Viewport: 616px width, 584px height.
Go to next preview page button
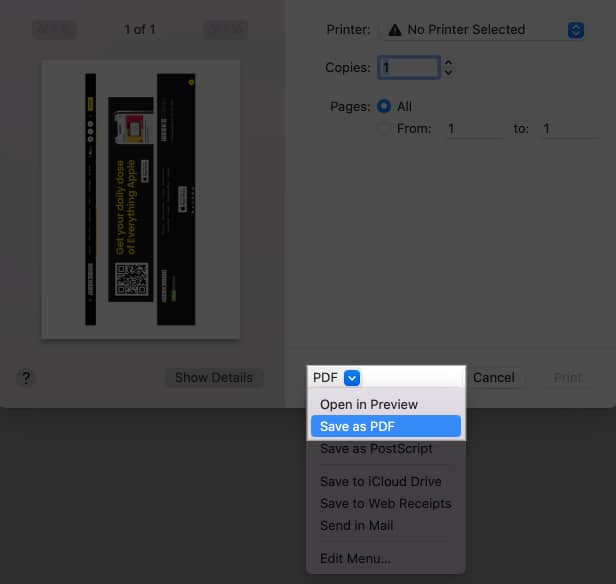(225, 30)
